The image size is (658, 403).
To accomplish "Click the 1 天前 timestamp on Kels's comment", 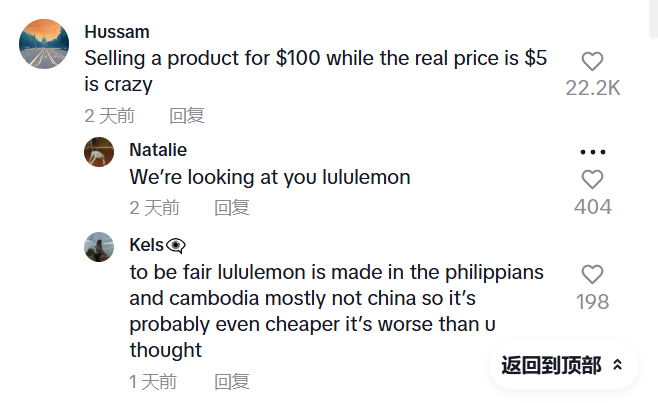I will tap(153, 381).
